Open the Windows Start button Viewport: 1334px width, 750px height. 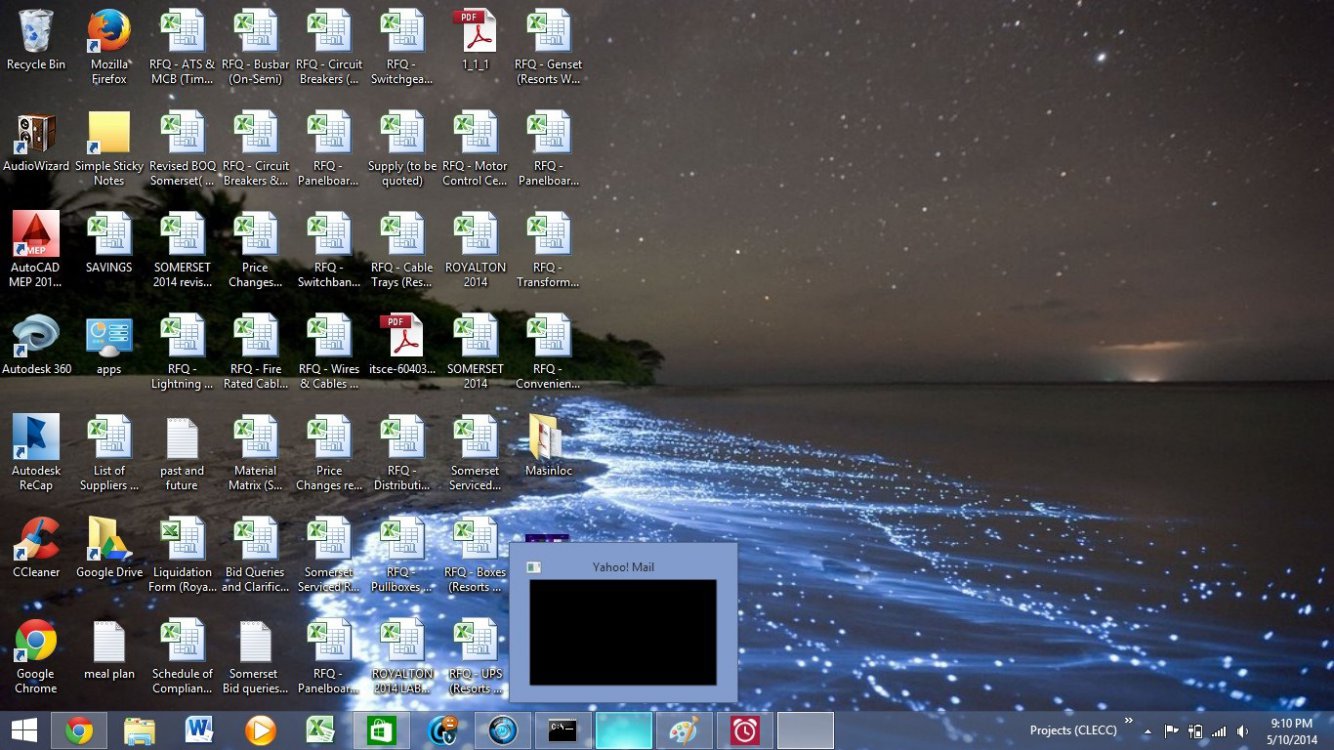coord(24,731)
